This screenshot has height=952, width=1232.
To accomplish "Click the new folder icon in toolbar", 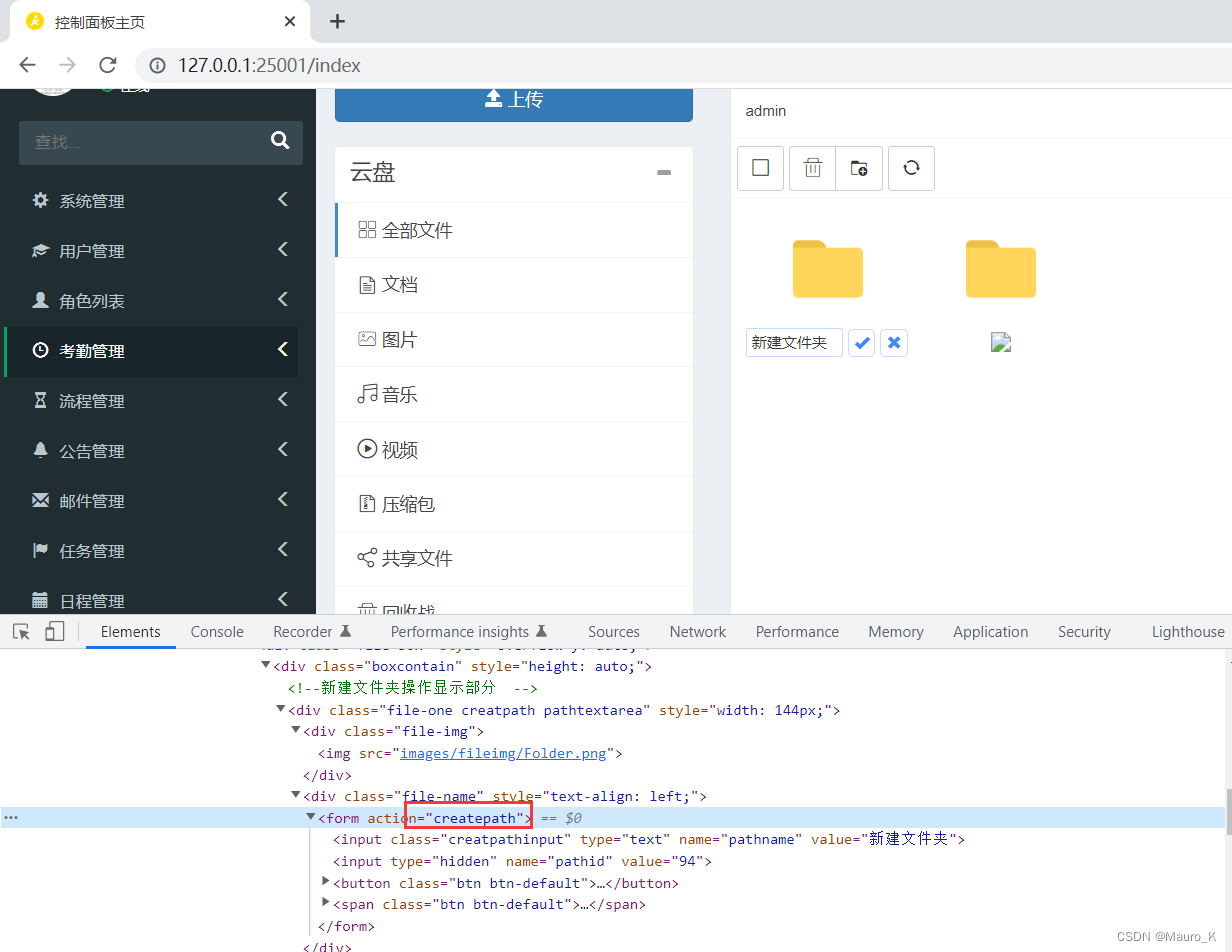I will pyautogui.click(x=859, y=168).
